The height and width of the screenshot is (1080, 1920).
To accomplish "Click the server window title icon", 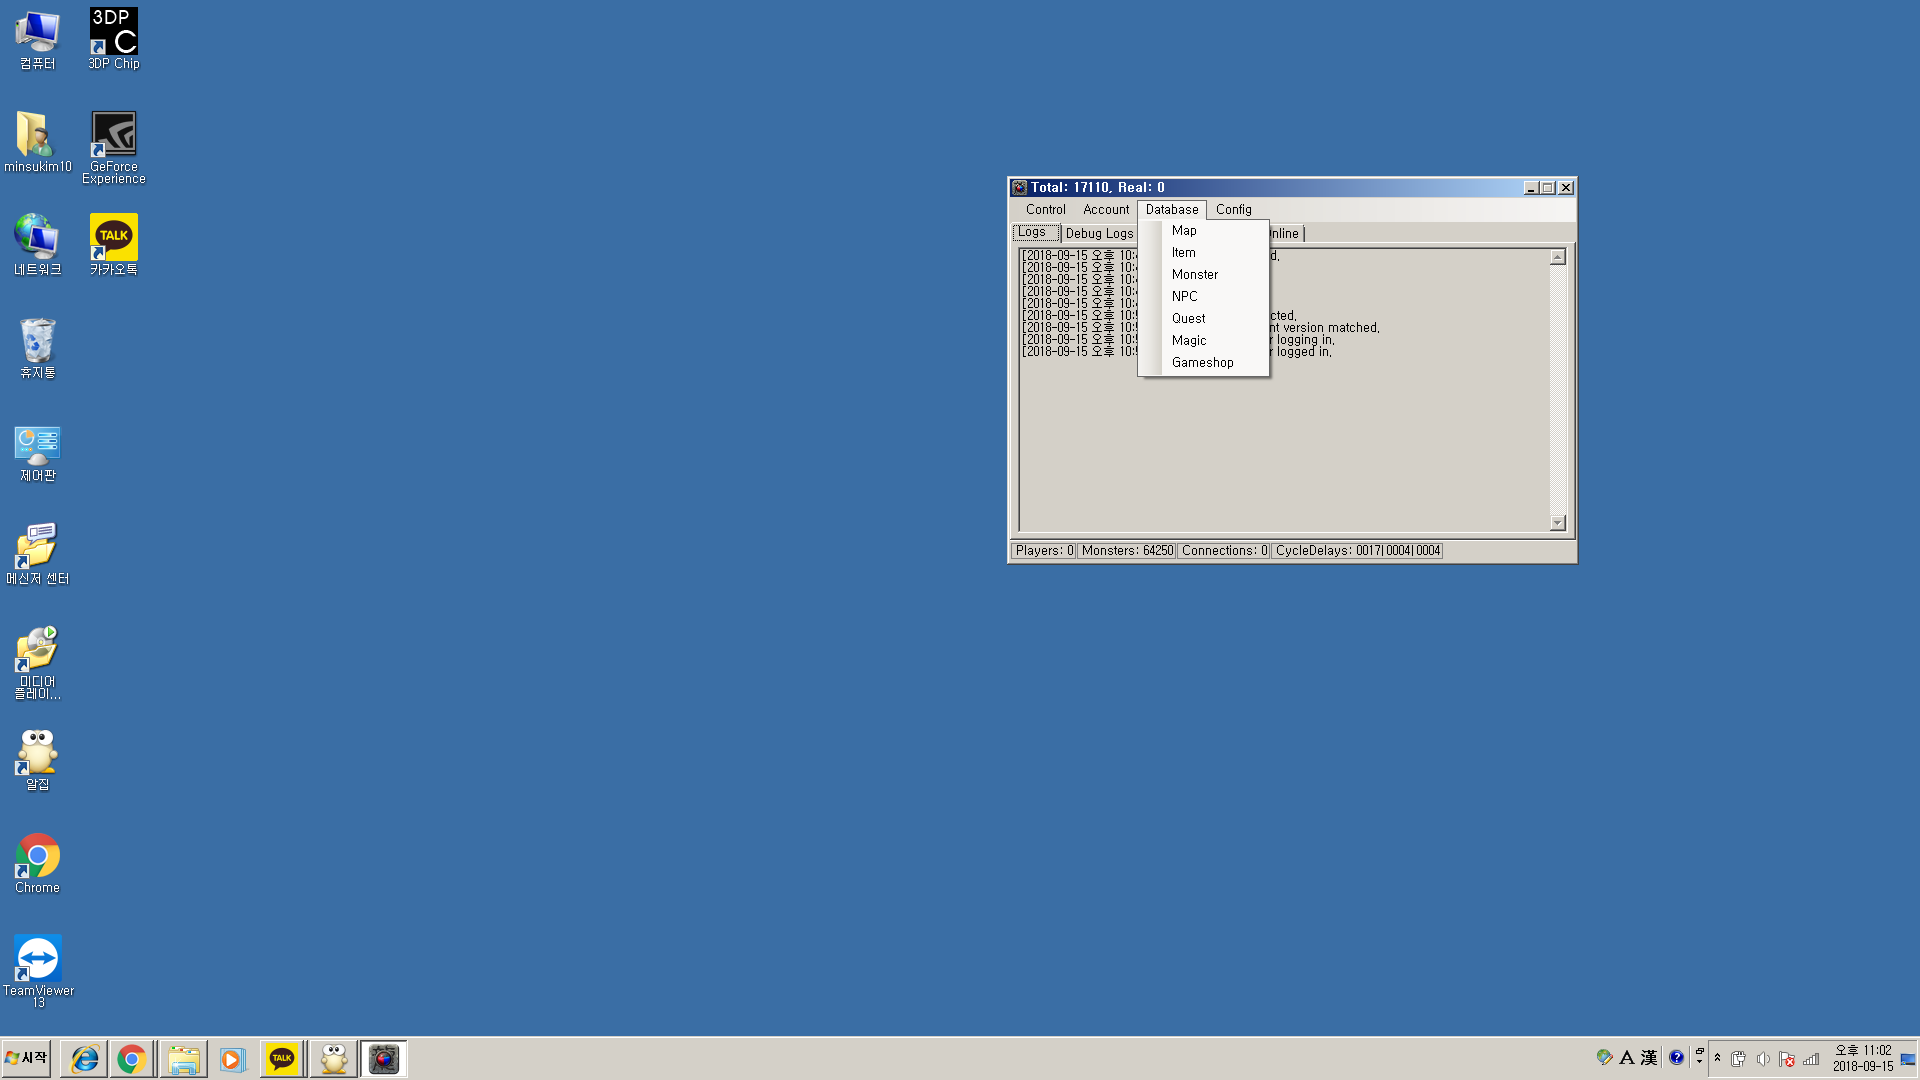I will click(x=1019, y=188).
